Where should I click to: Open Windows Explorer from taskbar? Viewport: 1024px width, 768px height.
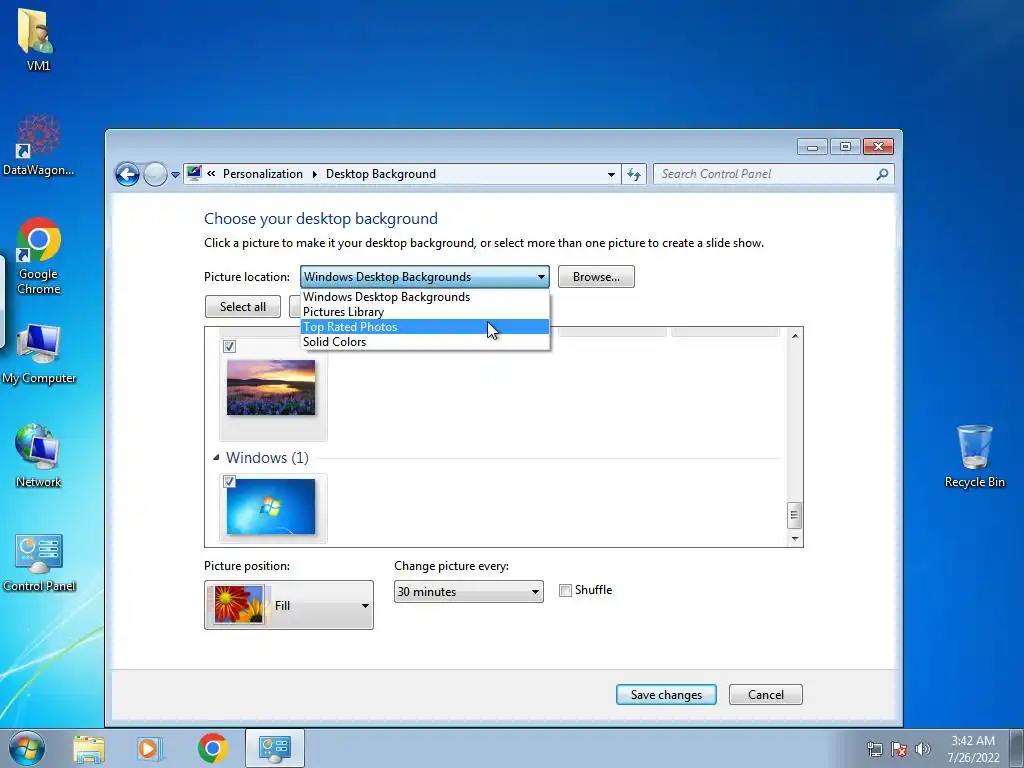[x=89, y=748]
